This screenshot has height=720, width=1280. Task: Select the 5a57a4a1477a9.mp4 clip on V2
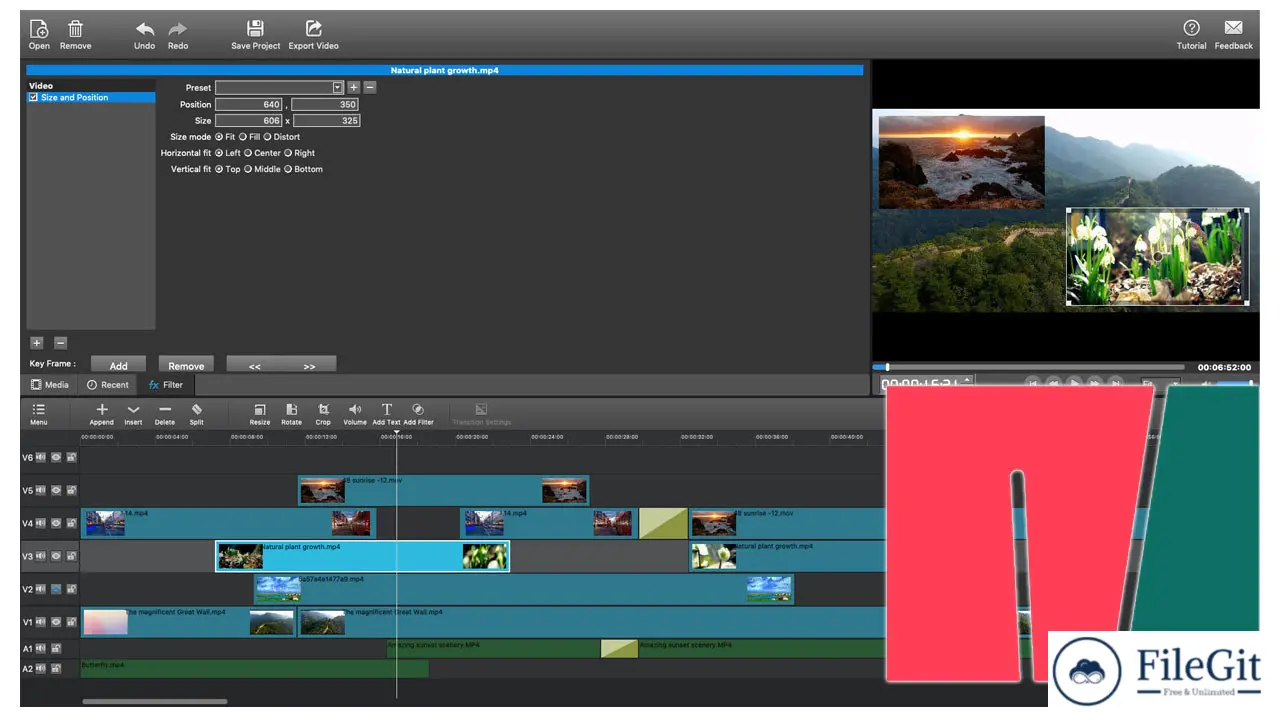pos(524,589)
